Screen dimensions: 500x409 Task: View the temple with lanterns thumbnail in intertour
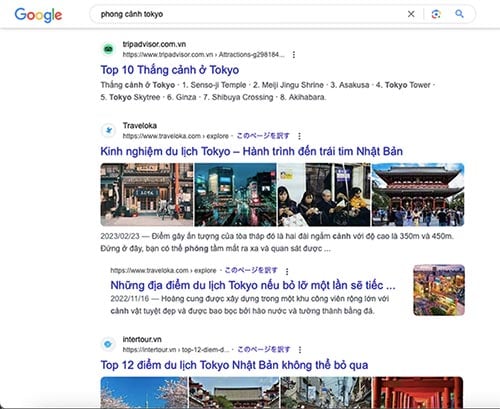(x=234, y=392)
